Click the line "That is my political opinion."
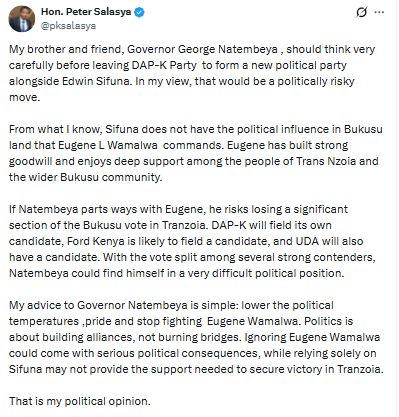 pos(80,401)
